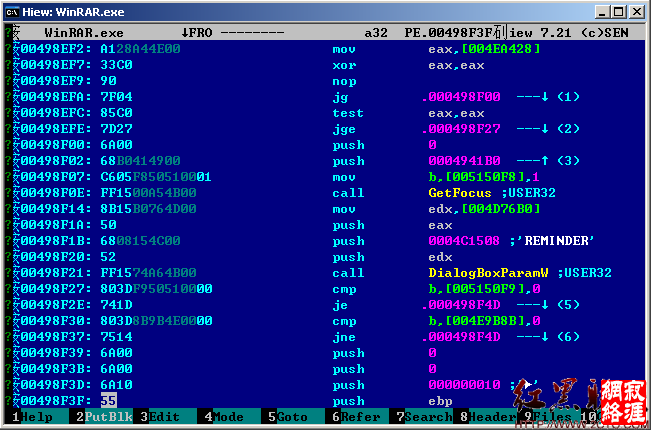651x430 pixels.
Task: Click the a32 mode indicator
Action: coord(376,33)
